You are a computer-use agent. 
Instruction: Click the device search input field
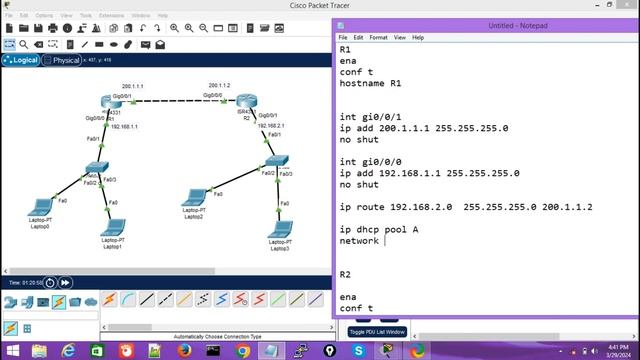click(x=51, y=316)
